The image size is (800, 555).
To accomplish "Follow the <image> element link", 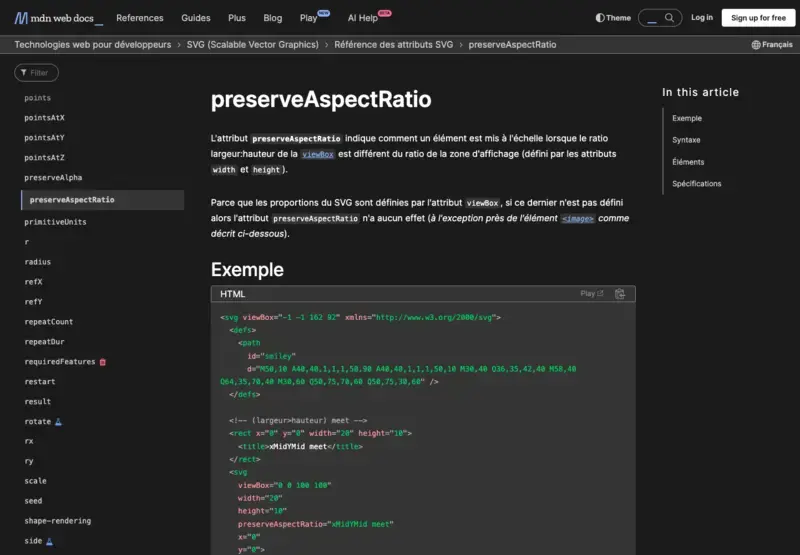I will [578, 218].
